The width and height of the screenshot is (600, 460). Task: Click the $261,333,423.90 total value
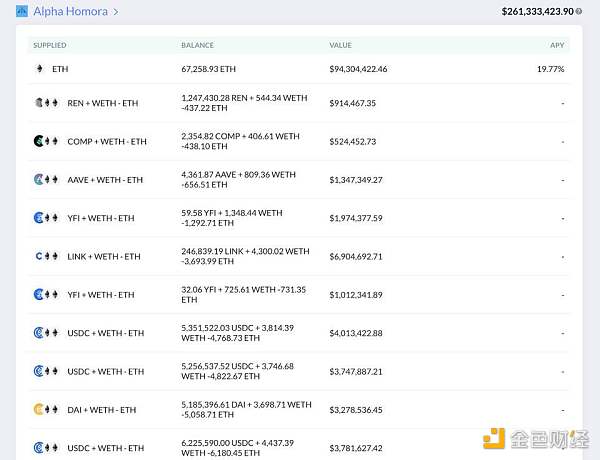(537, 12)
